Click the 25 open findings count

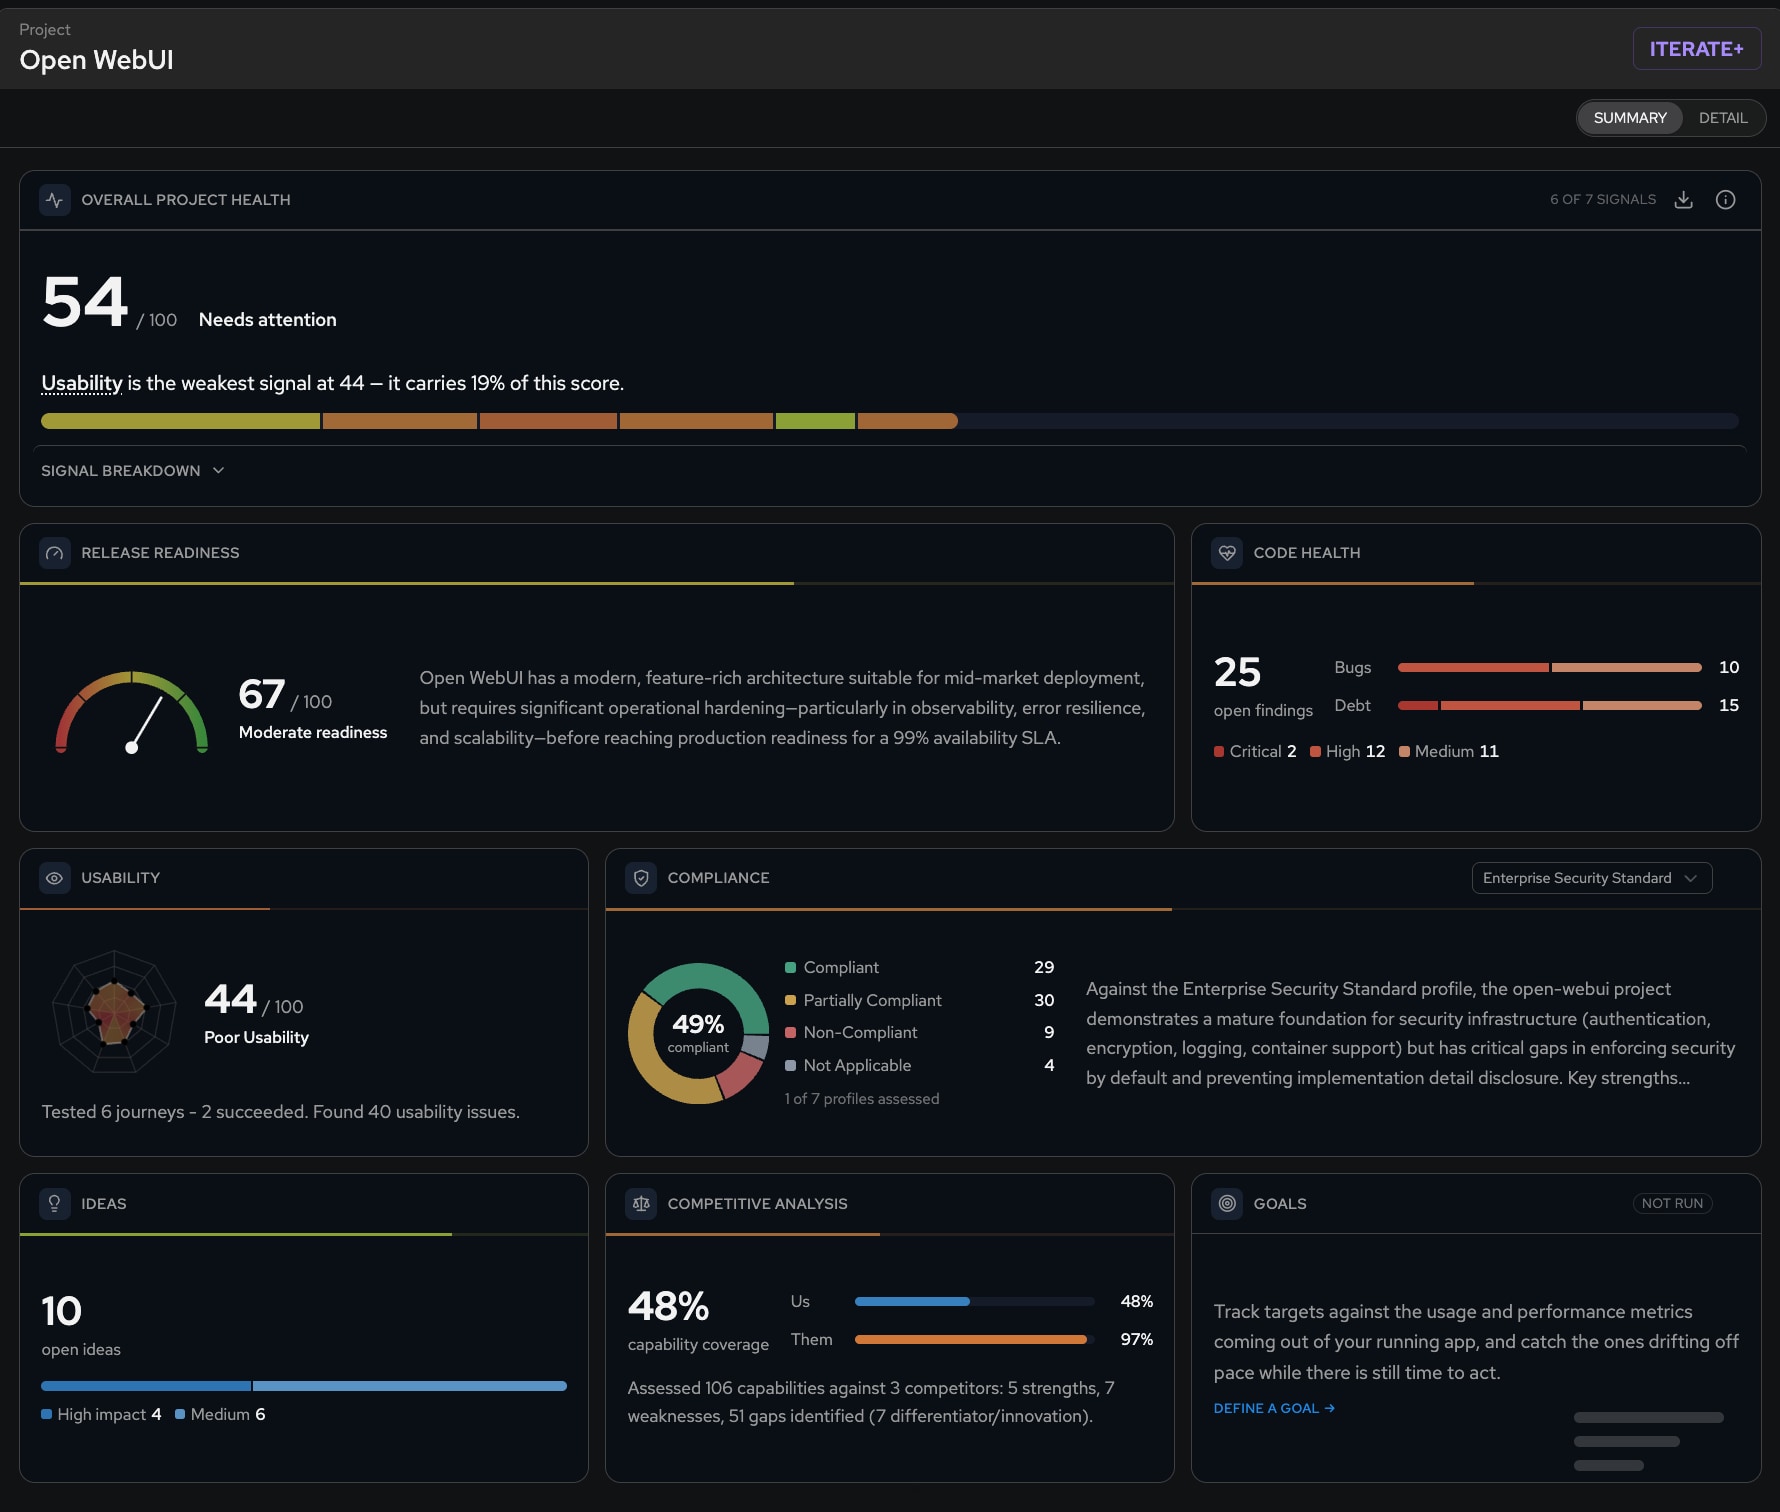(x=1237, y=672)
